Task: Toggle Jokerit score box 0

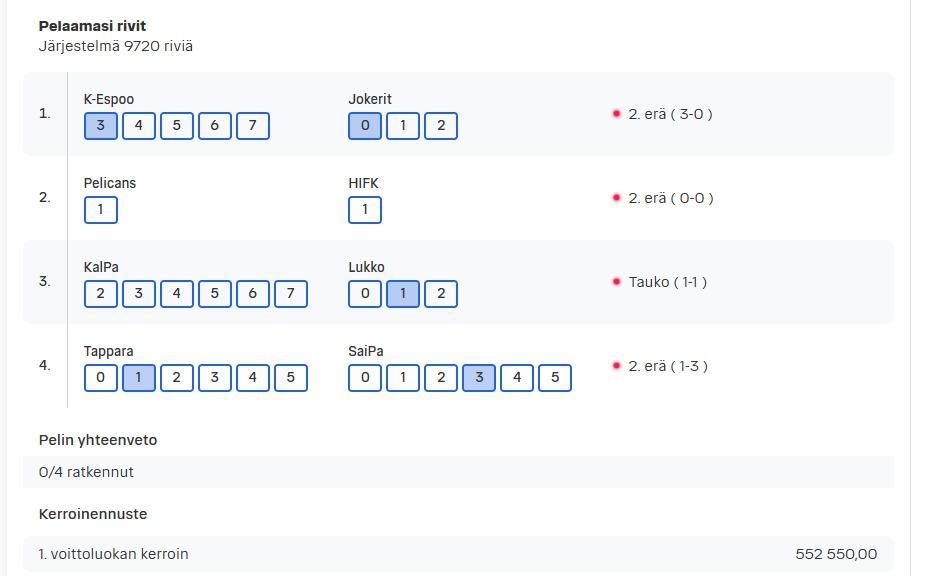Action: click(x=365, y=126)
